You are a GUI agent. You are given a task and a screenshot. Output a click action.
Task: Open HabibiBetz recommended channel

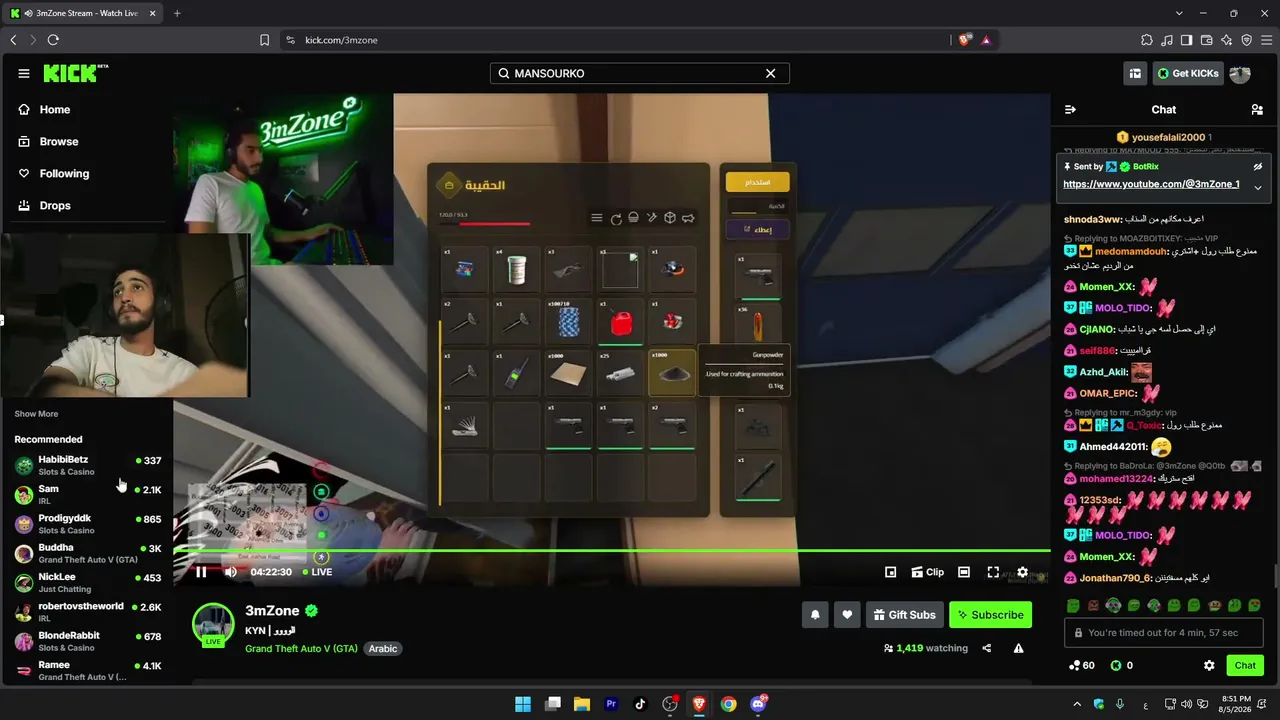click(88, 465)
